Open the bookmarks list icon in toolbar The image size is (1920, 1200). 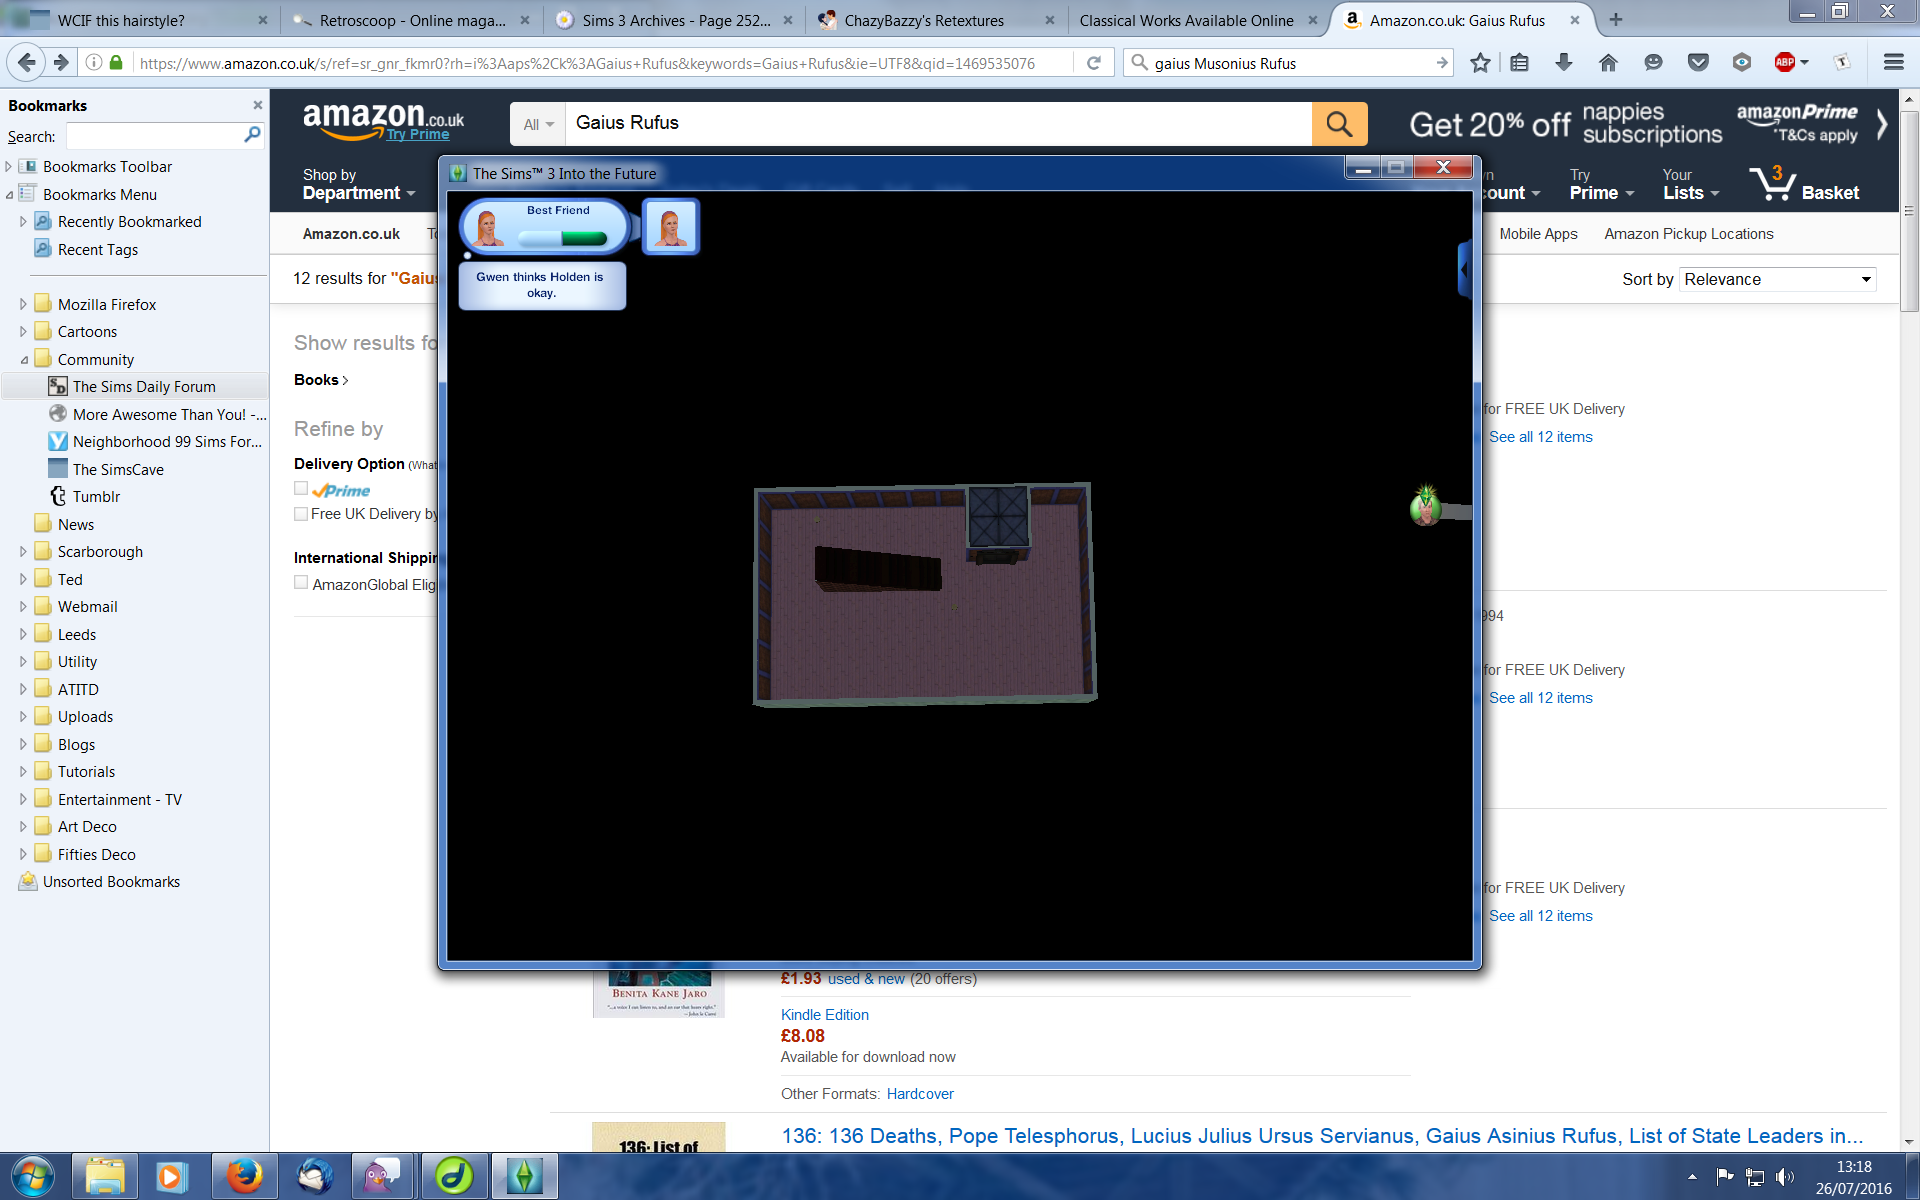click(x=1520, y=63)
